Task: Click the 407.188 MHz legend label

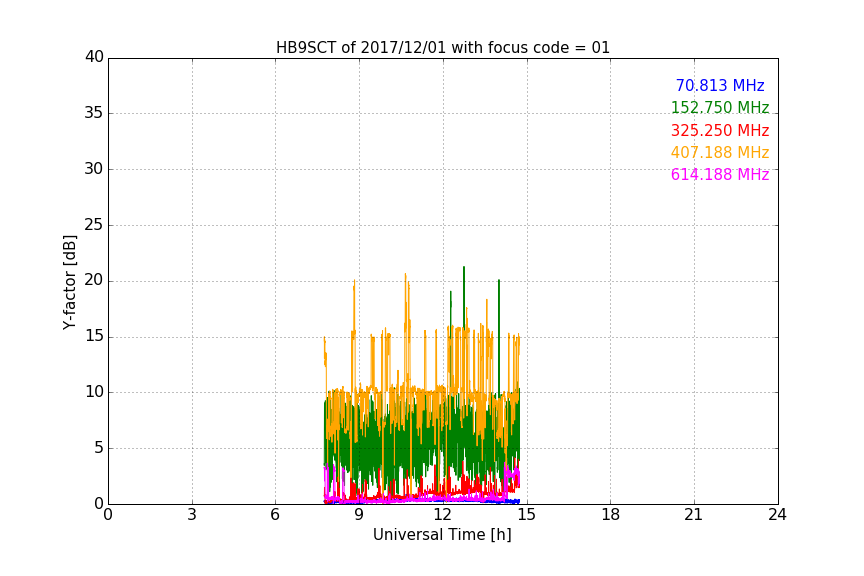Action: (720, 152)
